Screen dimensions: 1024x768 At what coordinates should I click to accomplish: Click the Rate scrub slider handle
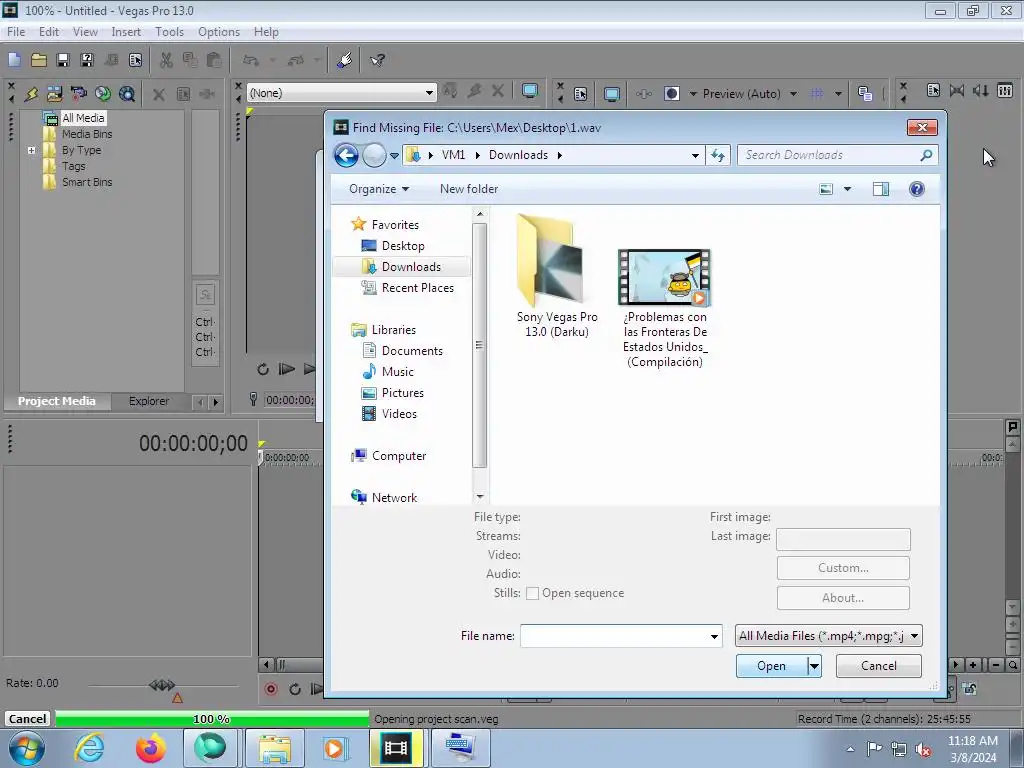(161, 685)
